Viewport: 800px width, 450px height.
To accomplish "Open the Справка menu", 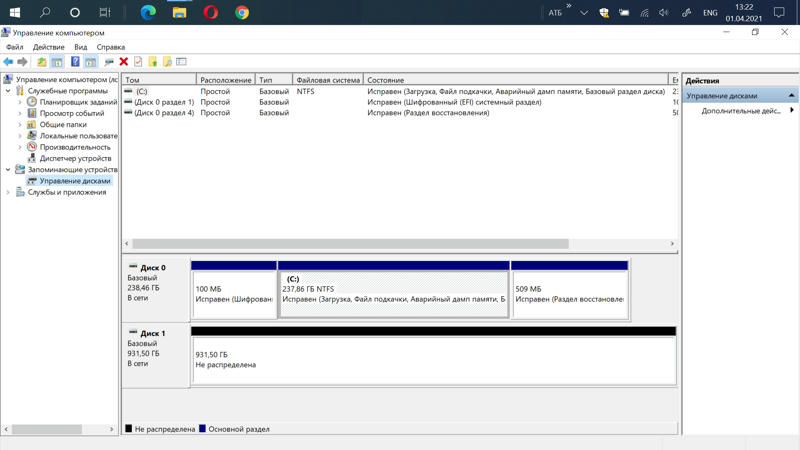I will [111, 47].
